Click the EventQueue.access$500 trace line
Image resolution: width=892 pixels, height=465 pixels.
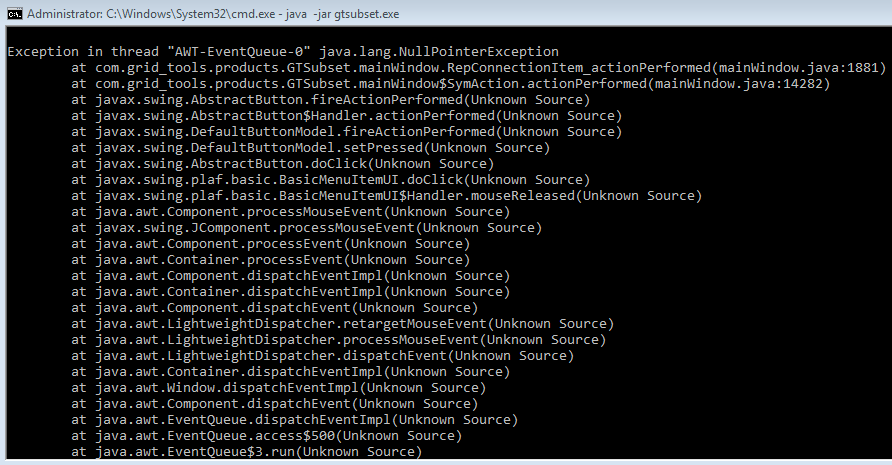click(266, 435)
